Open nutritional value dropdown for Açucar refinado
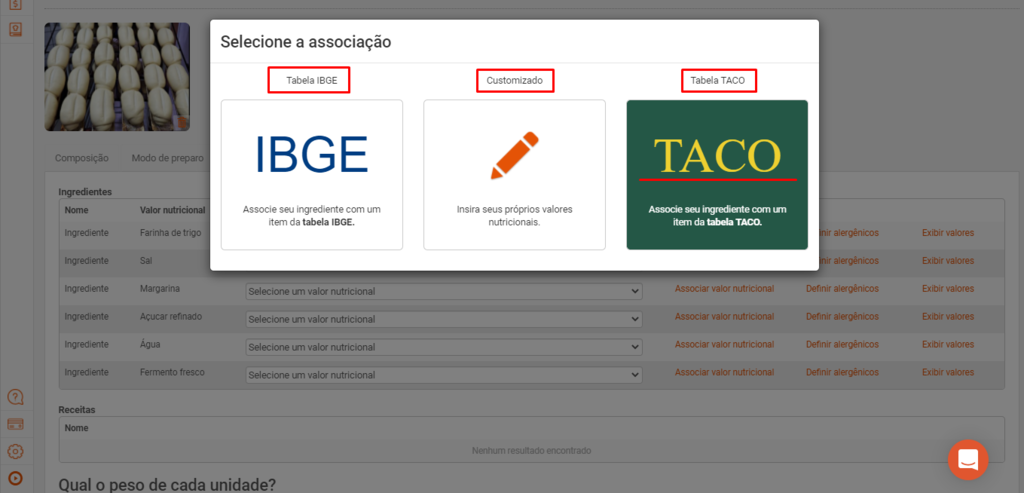Image resolution: width=1024 pixels, height=493 pixels. (x=444, y=319)
